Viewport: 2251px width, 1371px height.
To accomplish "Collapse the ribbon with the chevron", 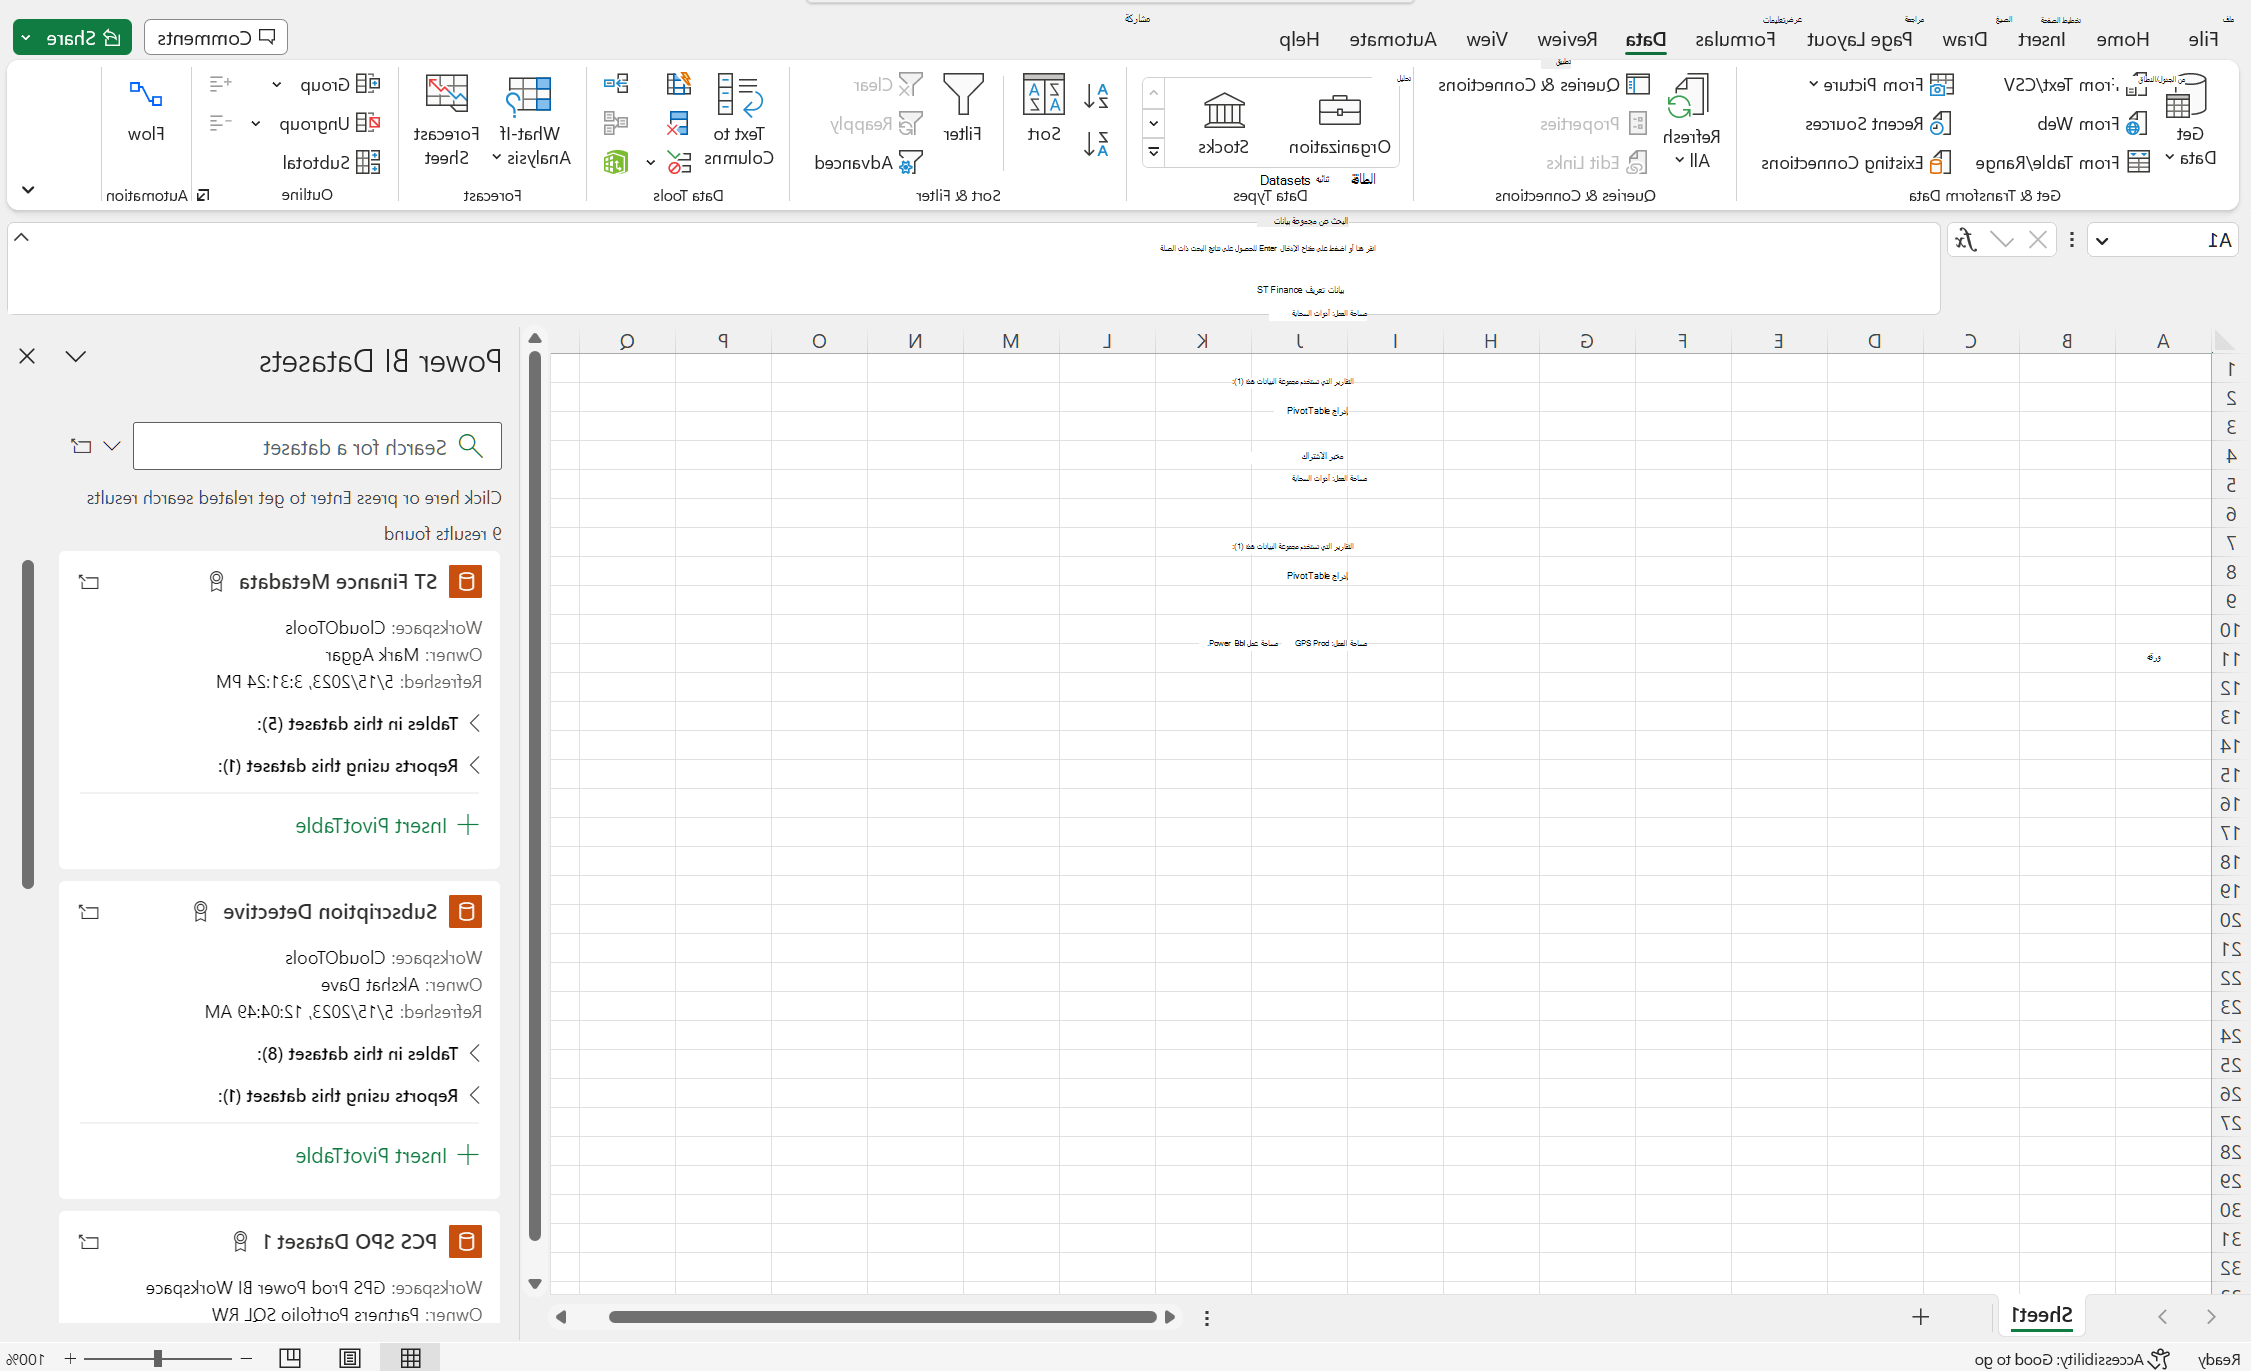I will (x=28, y=190).
